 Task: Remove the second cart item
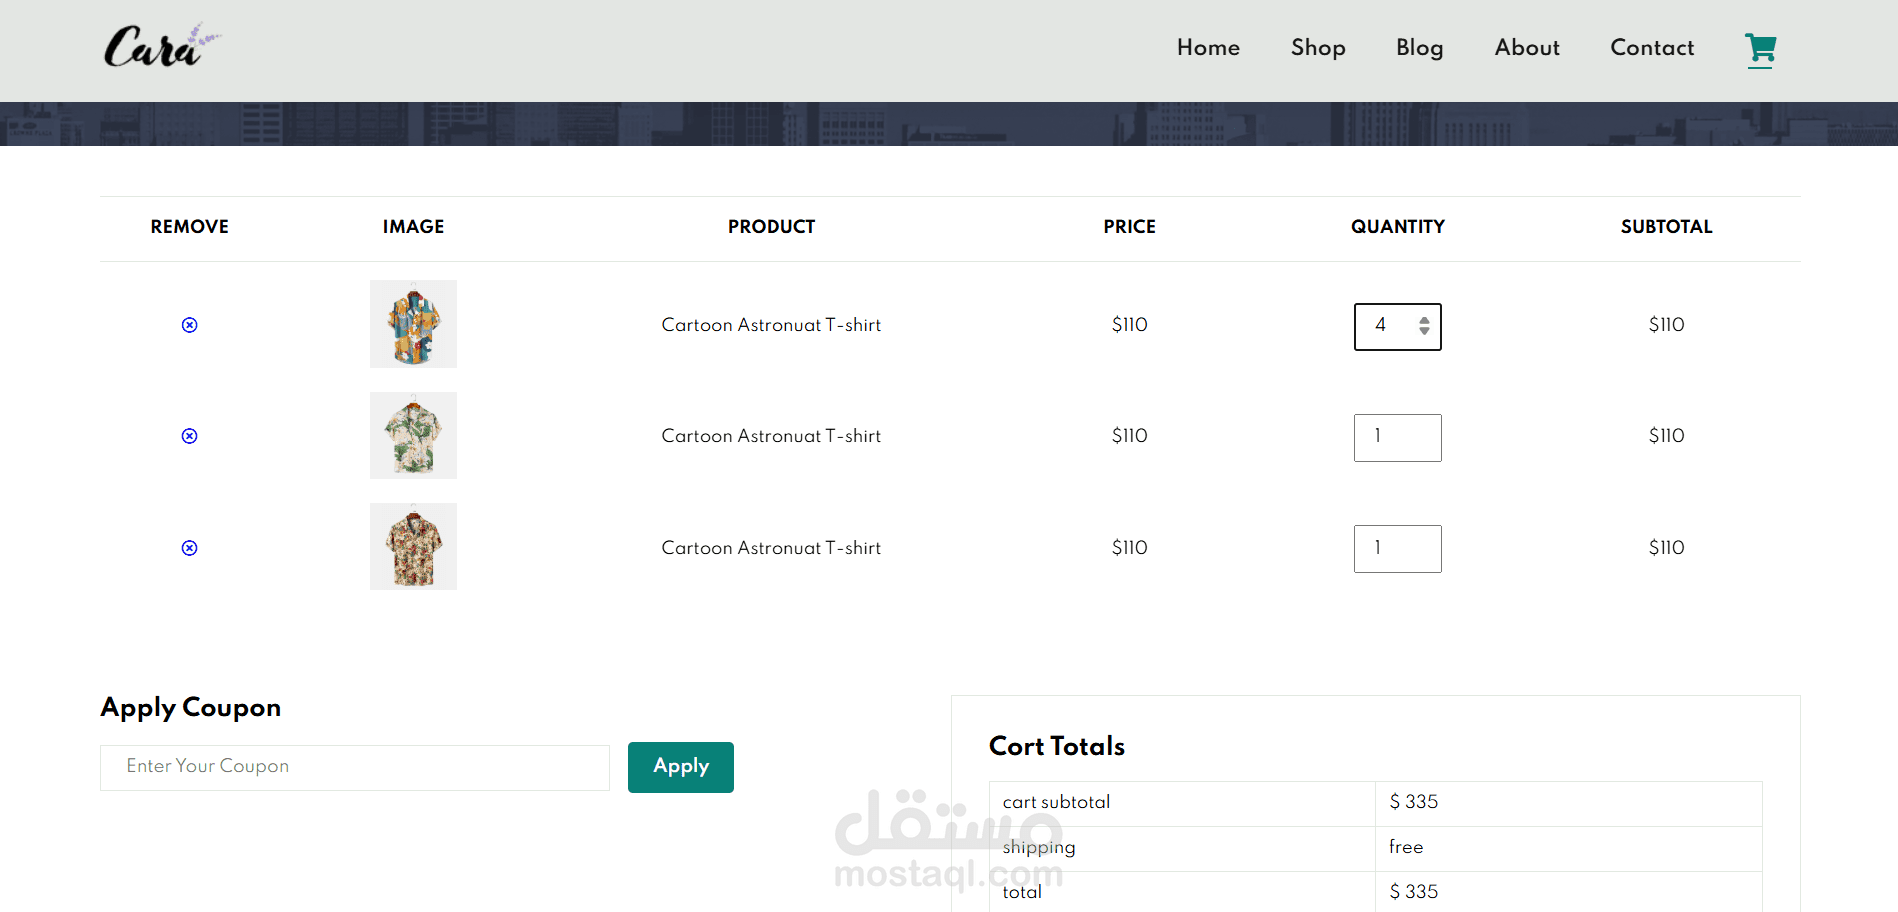189,436
